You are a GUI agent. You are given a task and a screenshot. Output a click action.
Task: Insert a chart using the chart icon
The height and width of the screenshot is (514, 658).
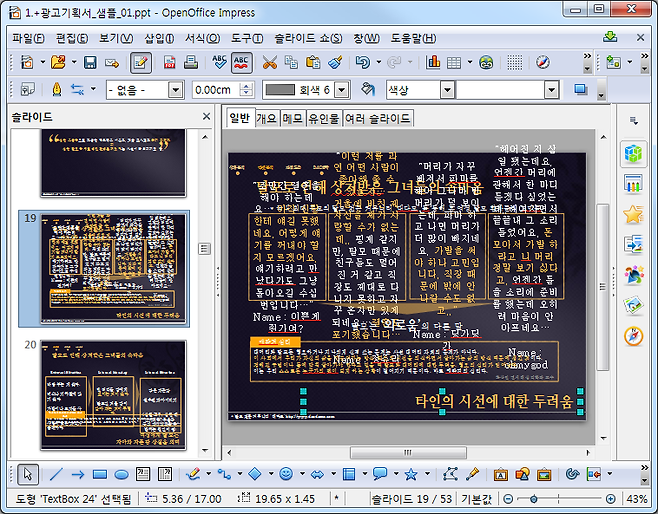coord(433,62)
